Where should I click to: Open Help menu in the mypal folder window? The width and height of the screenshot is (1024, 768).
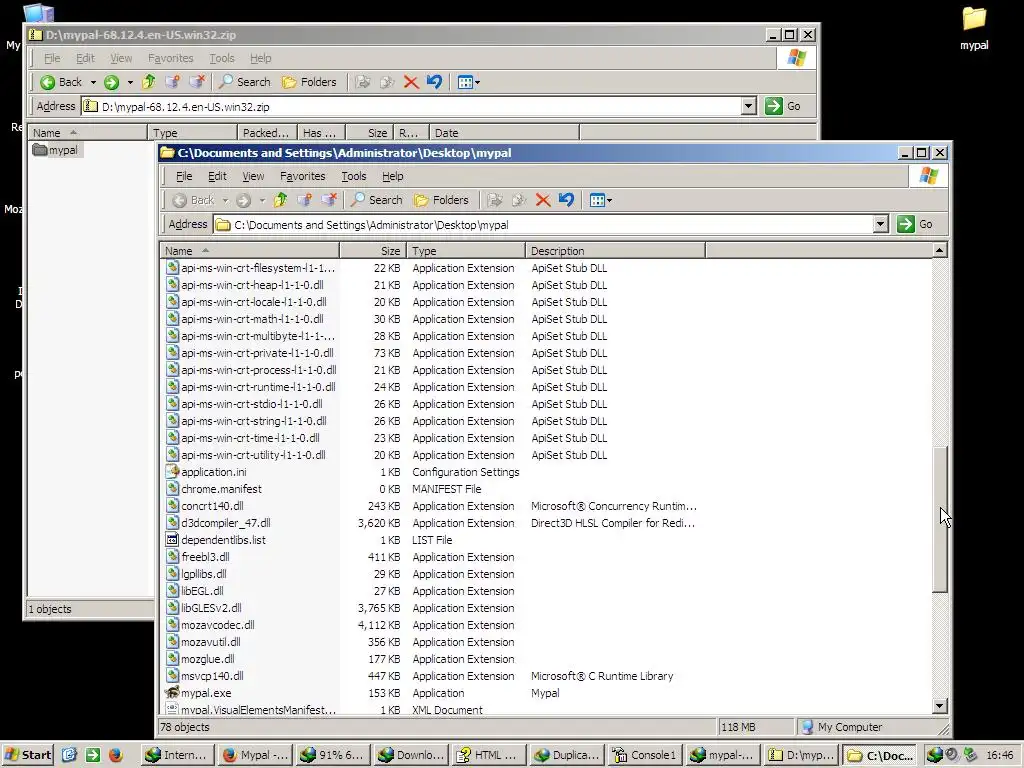(392, 176)
